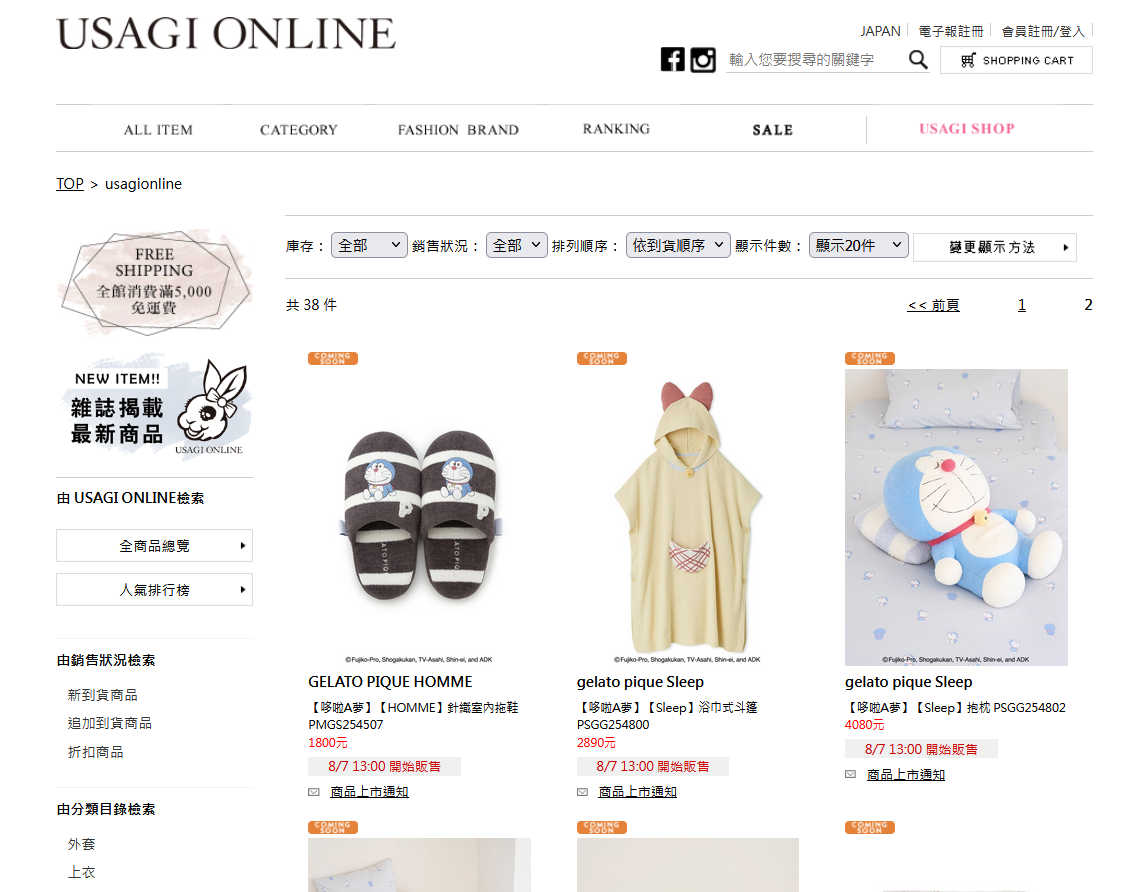1135x892 pixels.
Task: Open the Doraemon slippers product thumbnail
Action: point(419,517)
